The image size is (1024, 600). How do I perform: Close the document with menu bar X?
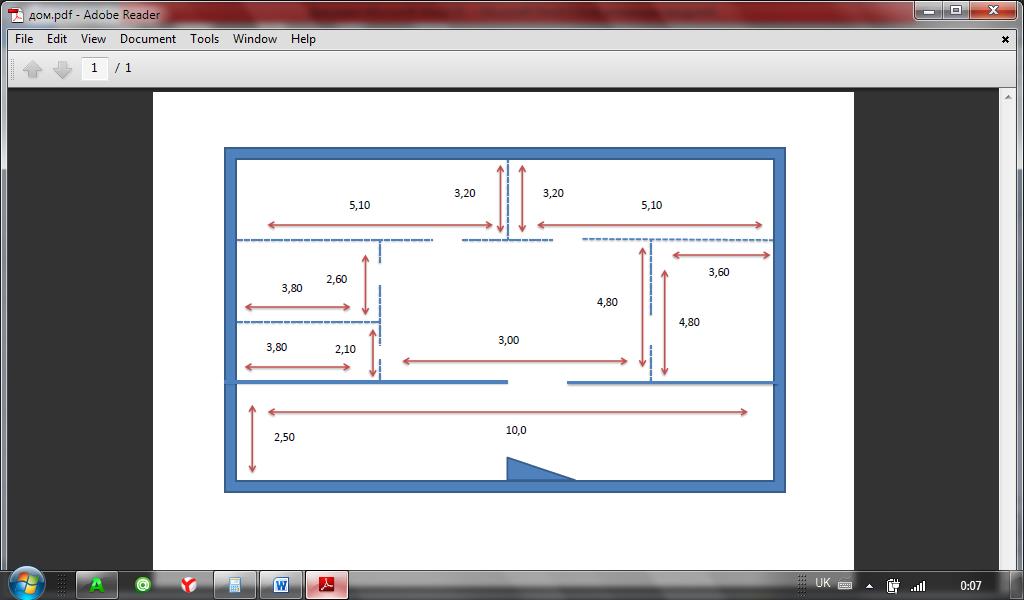click(x=1005, y=40)
